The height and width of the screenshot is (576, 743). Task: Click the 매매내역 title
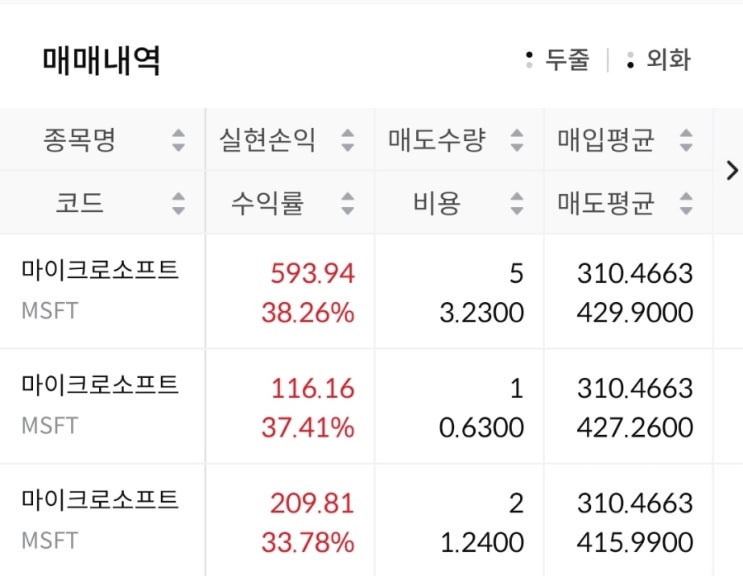101,61
